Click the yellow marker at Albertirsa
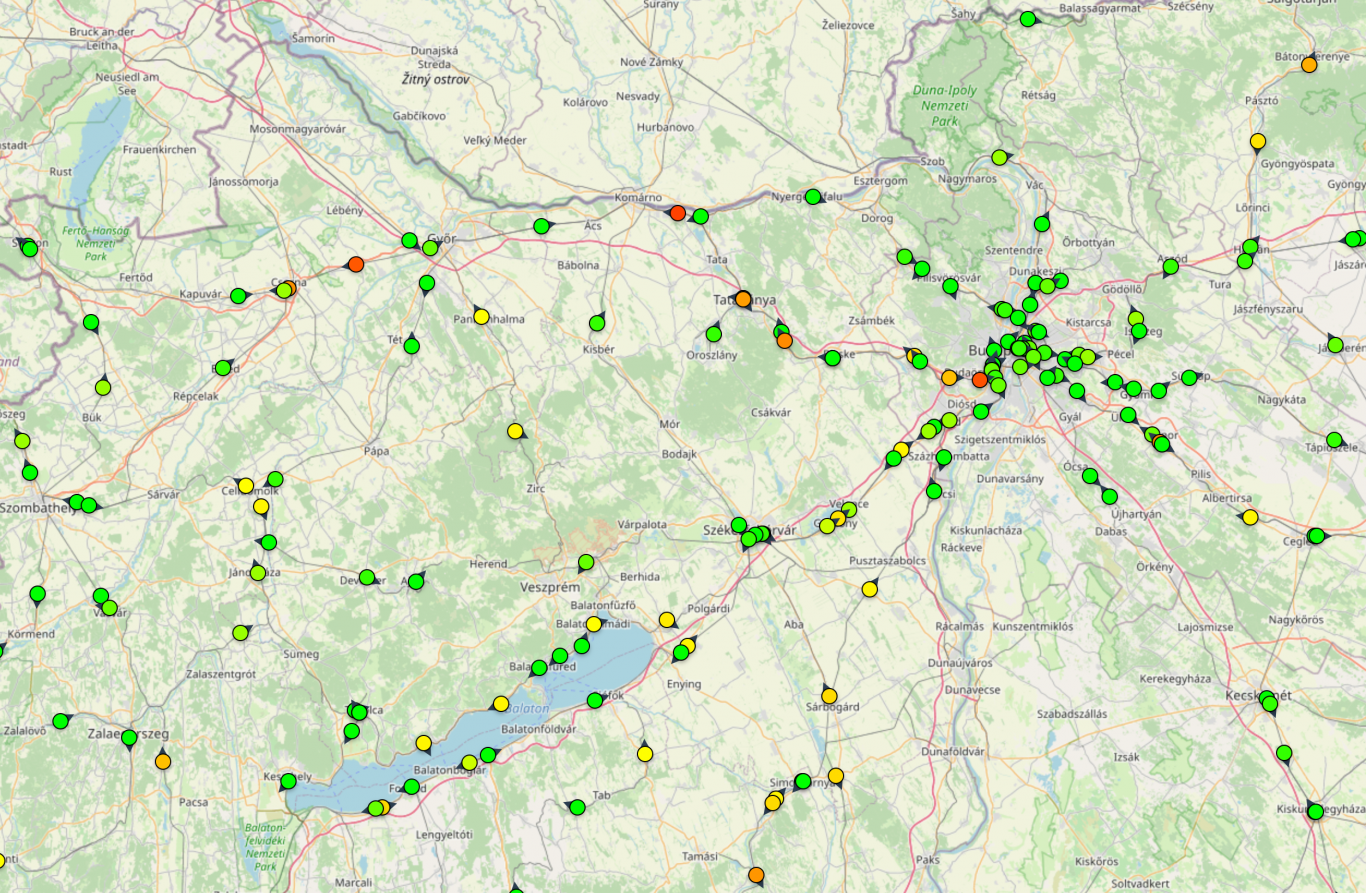 1250,517
